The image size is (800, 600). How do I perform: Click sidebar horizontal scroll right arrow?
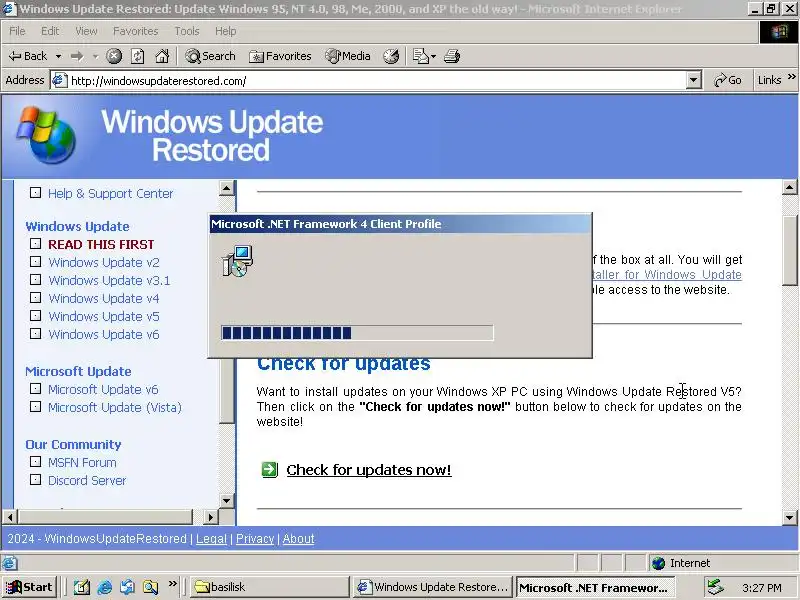[210, 517]
